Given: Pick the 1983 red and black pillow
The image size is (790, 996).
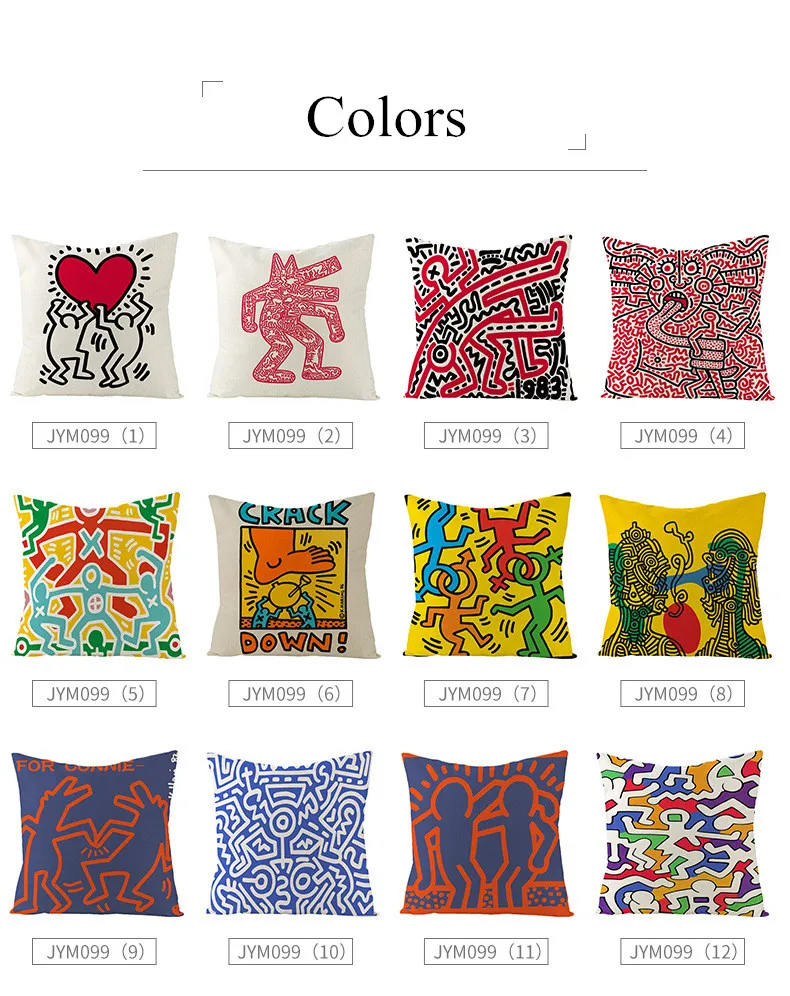Looking at the screenshot, I should [488, 317].
